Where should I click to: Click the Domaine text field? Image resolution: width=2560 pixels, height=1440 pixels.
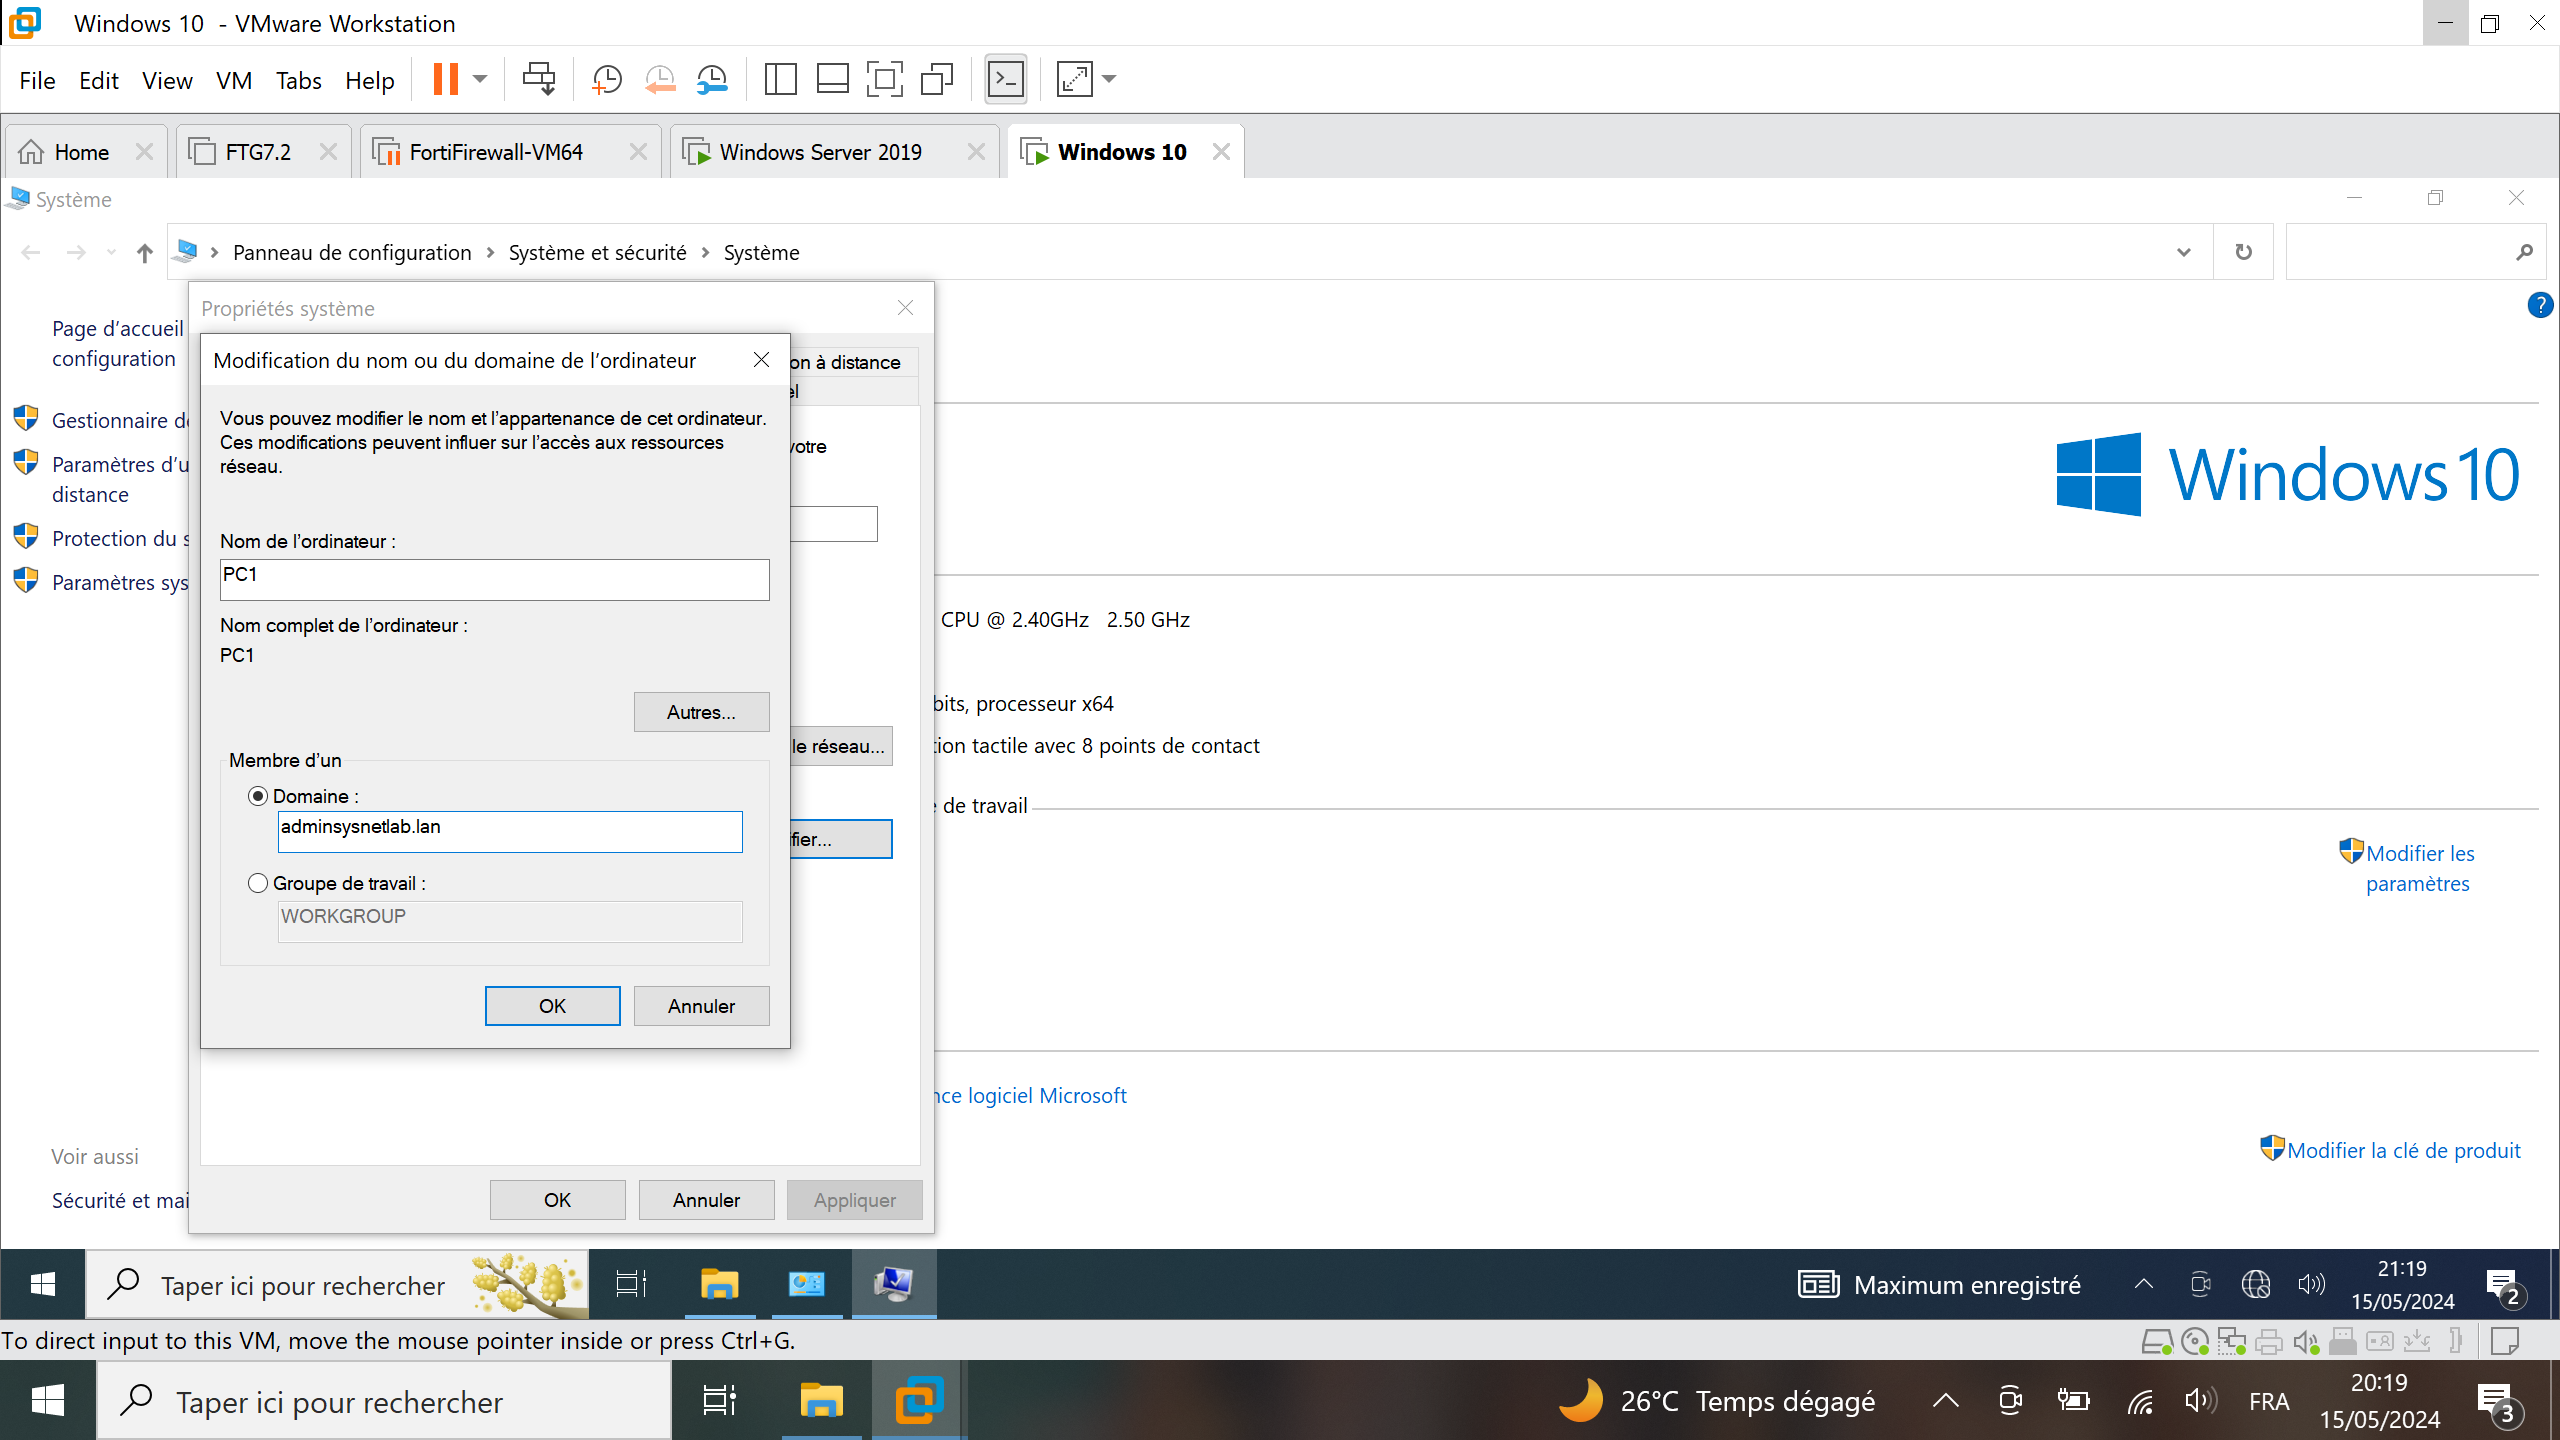click(x=510, y=831)
